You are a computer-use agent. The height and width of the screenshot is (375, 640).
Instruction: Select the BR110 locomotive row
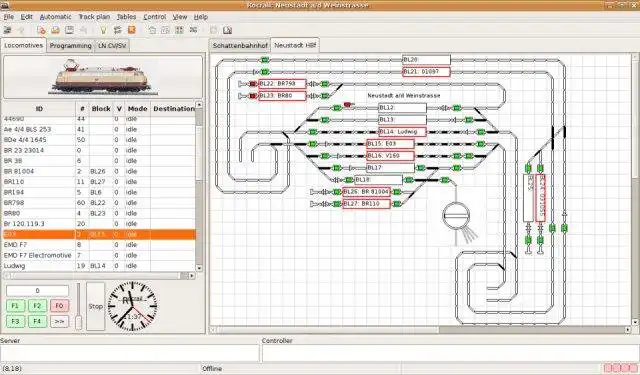(99, 182)
